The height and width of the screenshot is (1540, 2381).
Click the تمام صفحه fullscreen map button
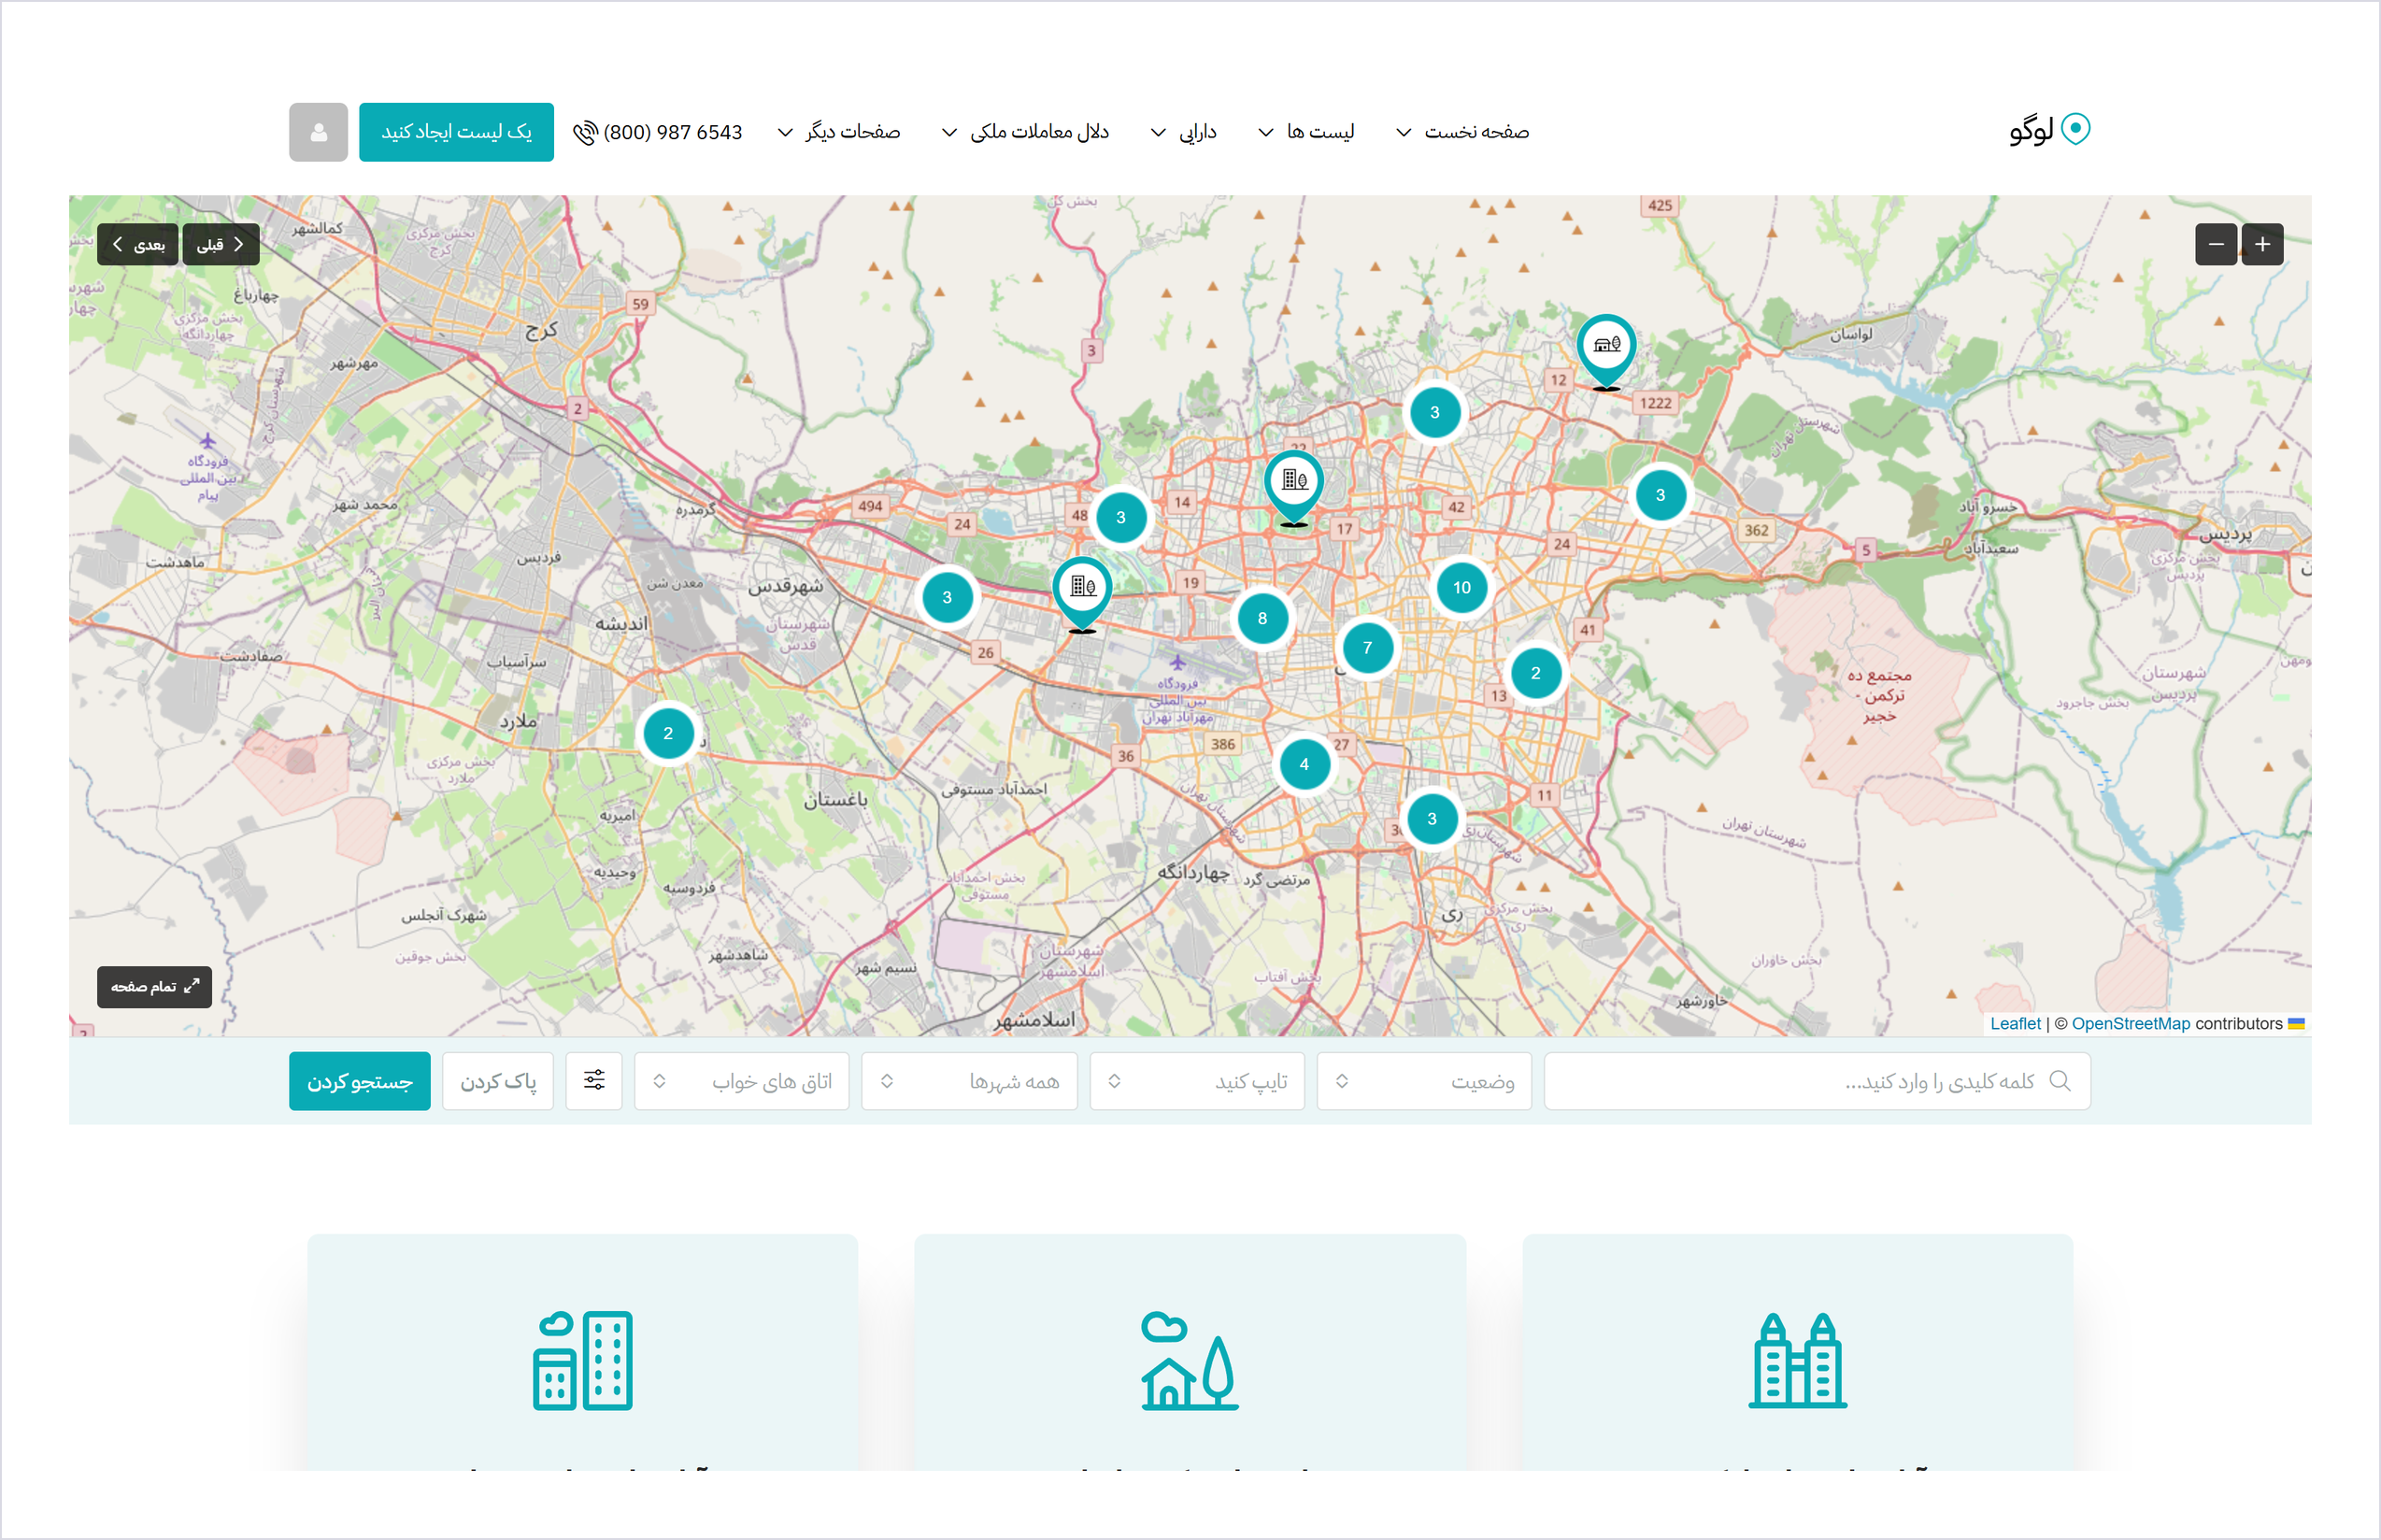pyautogui.click(x=154, y=987)
